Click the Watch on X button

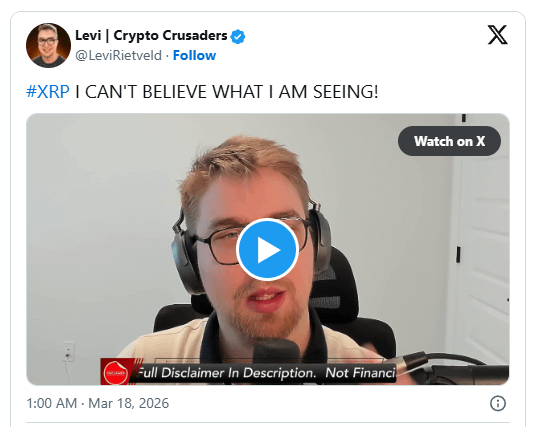tap(449, 141)
